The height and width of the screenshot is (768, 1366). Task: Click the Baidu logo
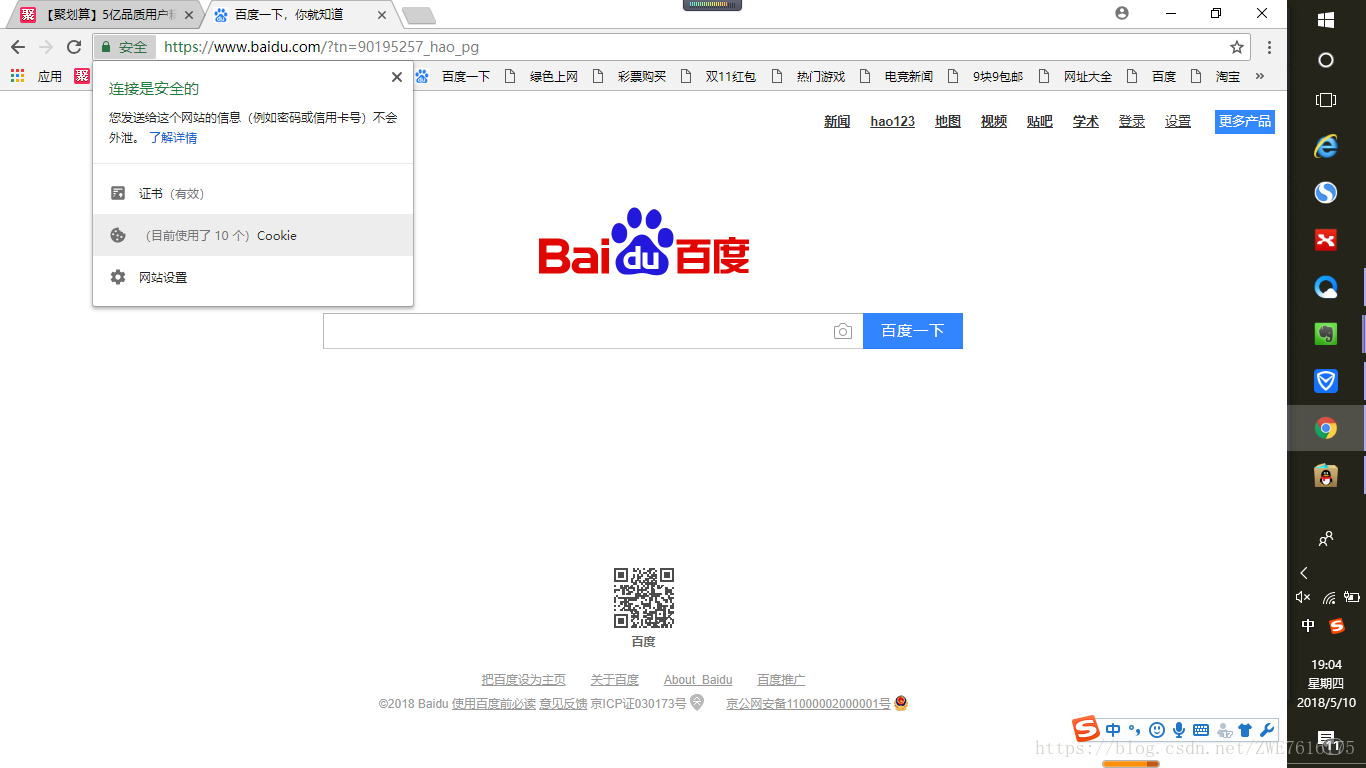pos(643,242)
